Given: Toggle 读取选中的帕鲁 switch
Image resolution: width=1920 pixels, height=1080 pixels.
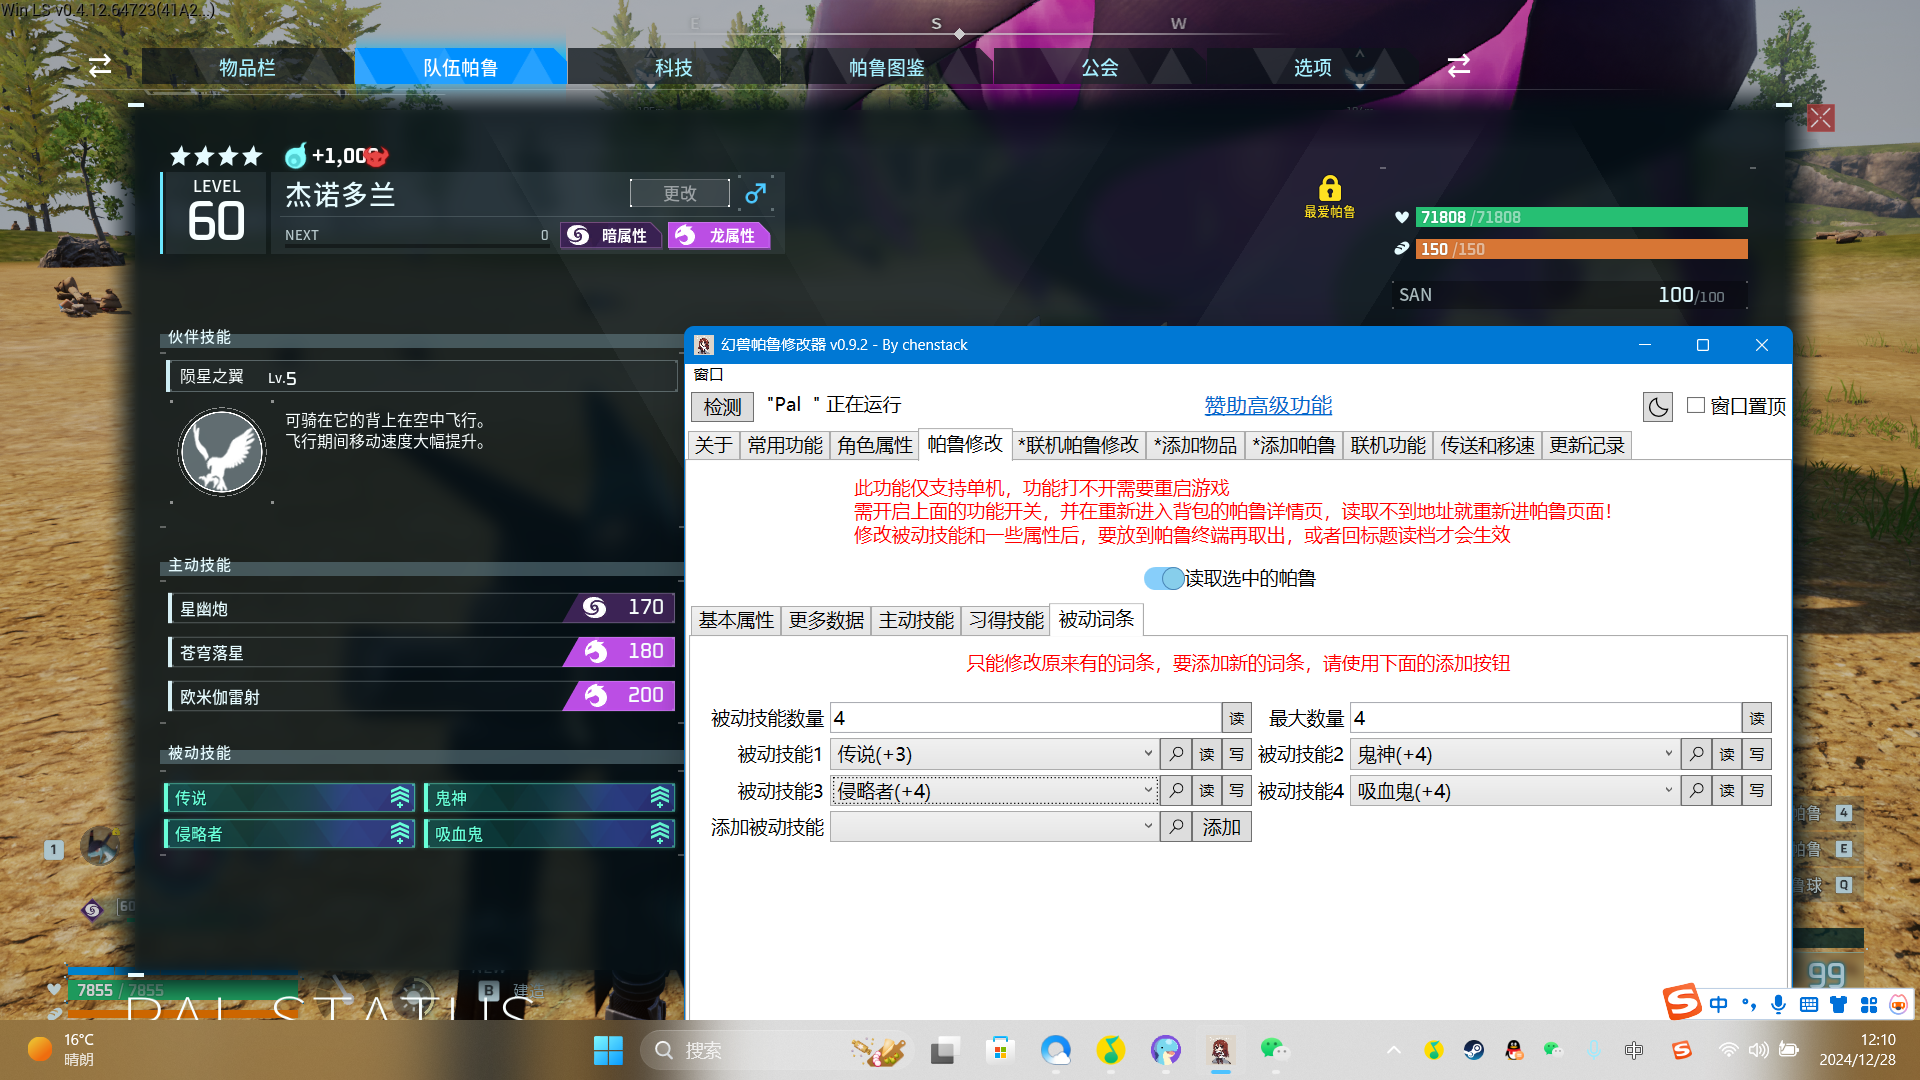Looking at the screenshot, I should click(1164, 578).
